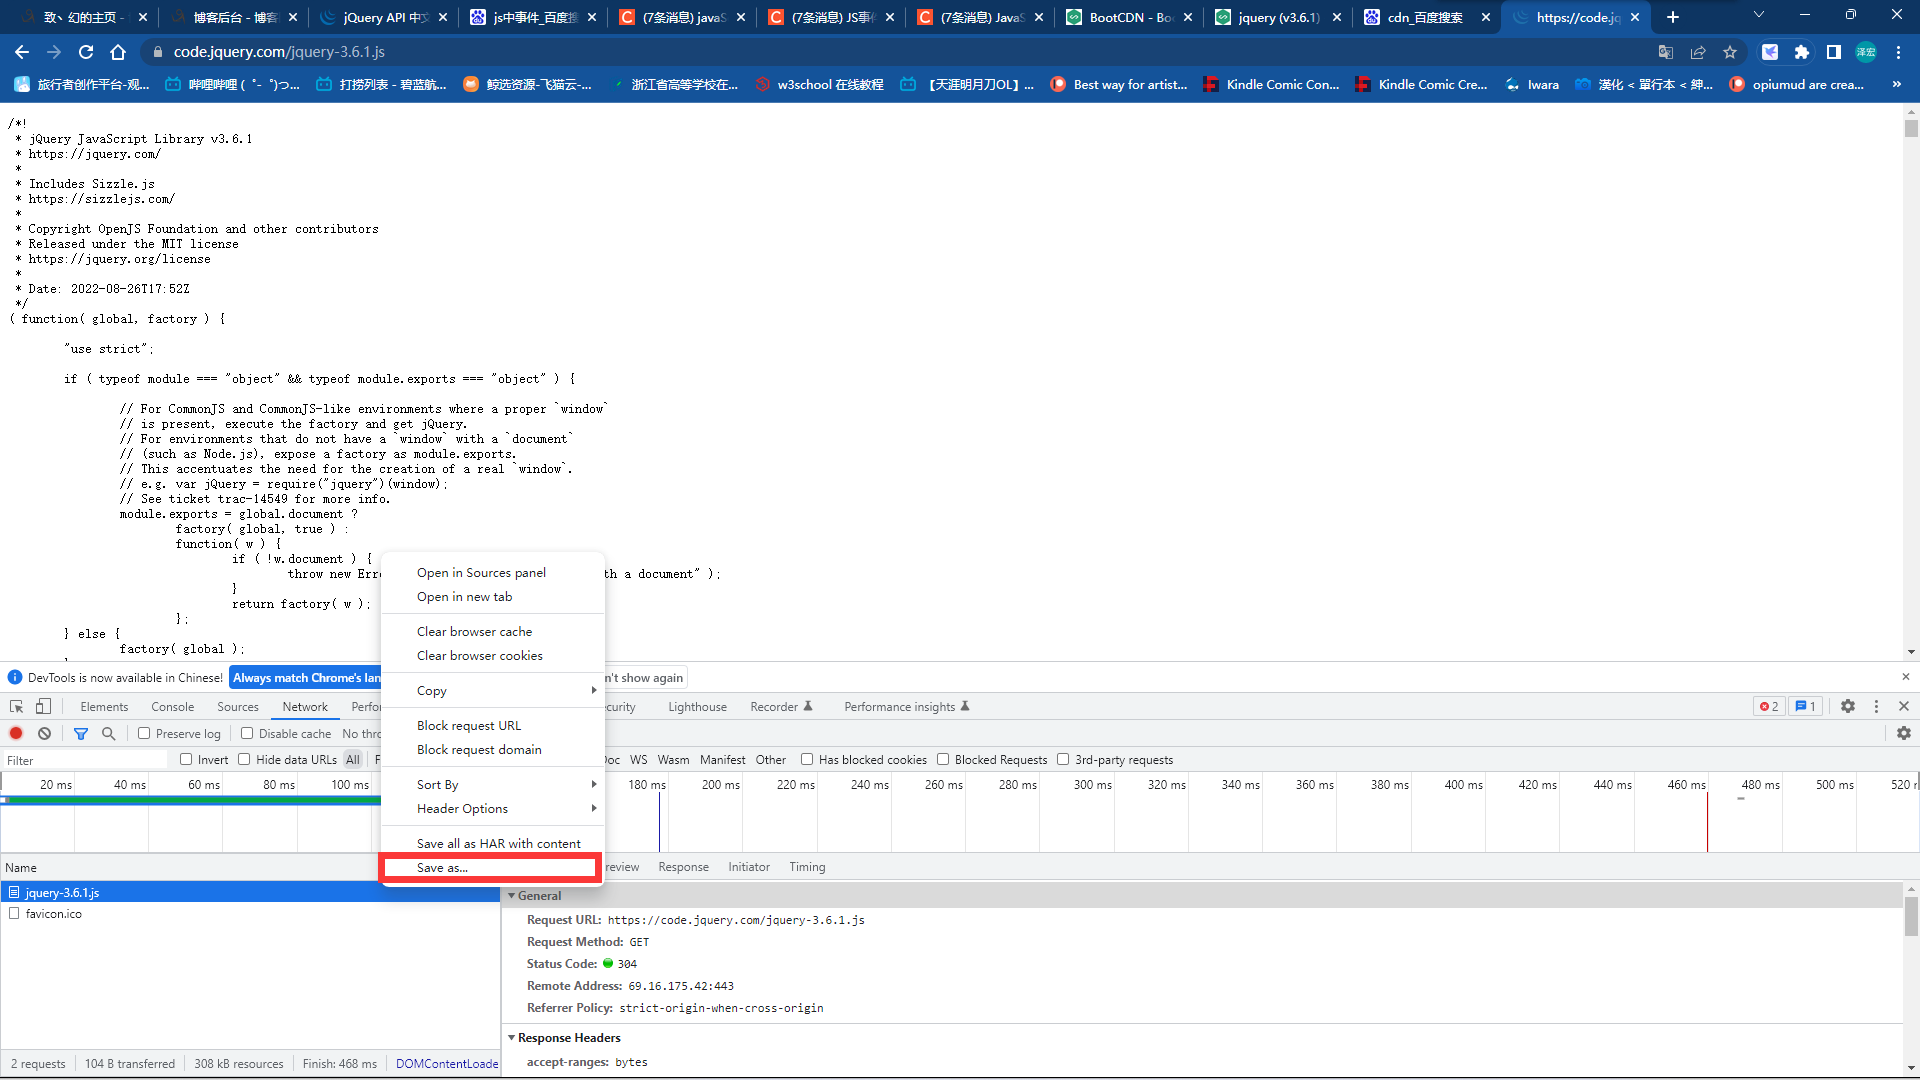Click the Reload page icon

pos(86,52)
